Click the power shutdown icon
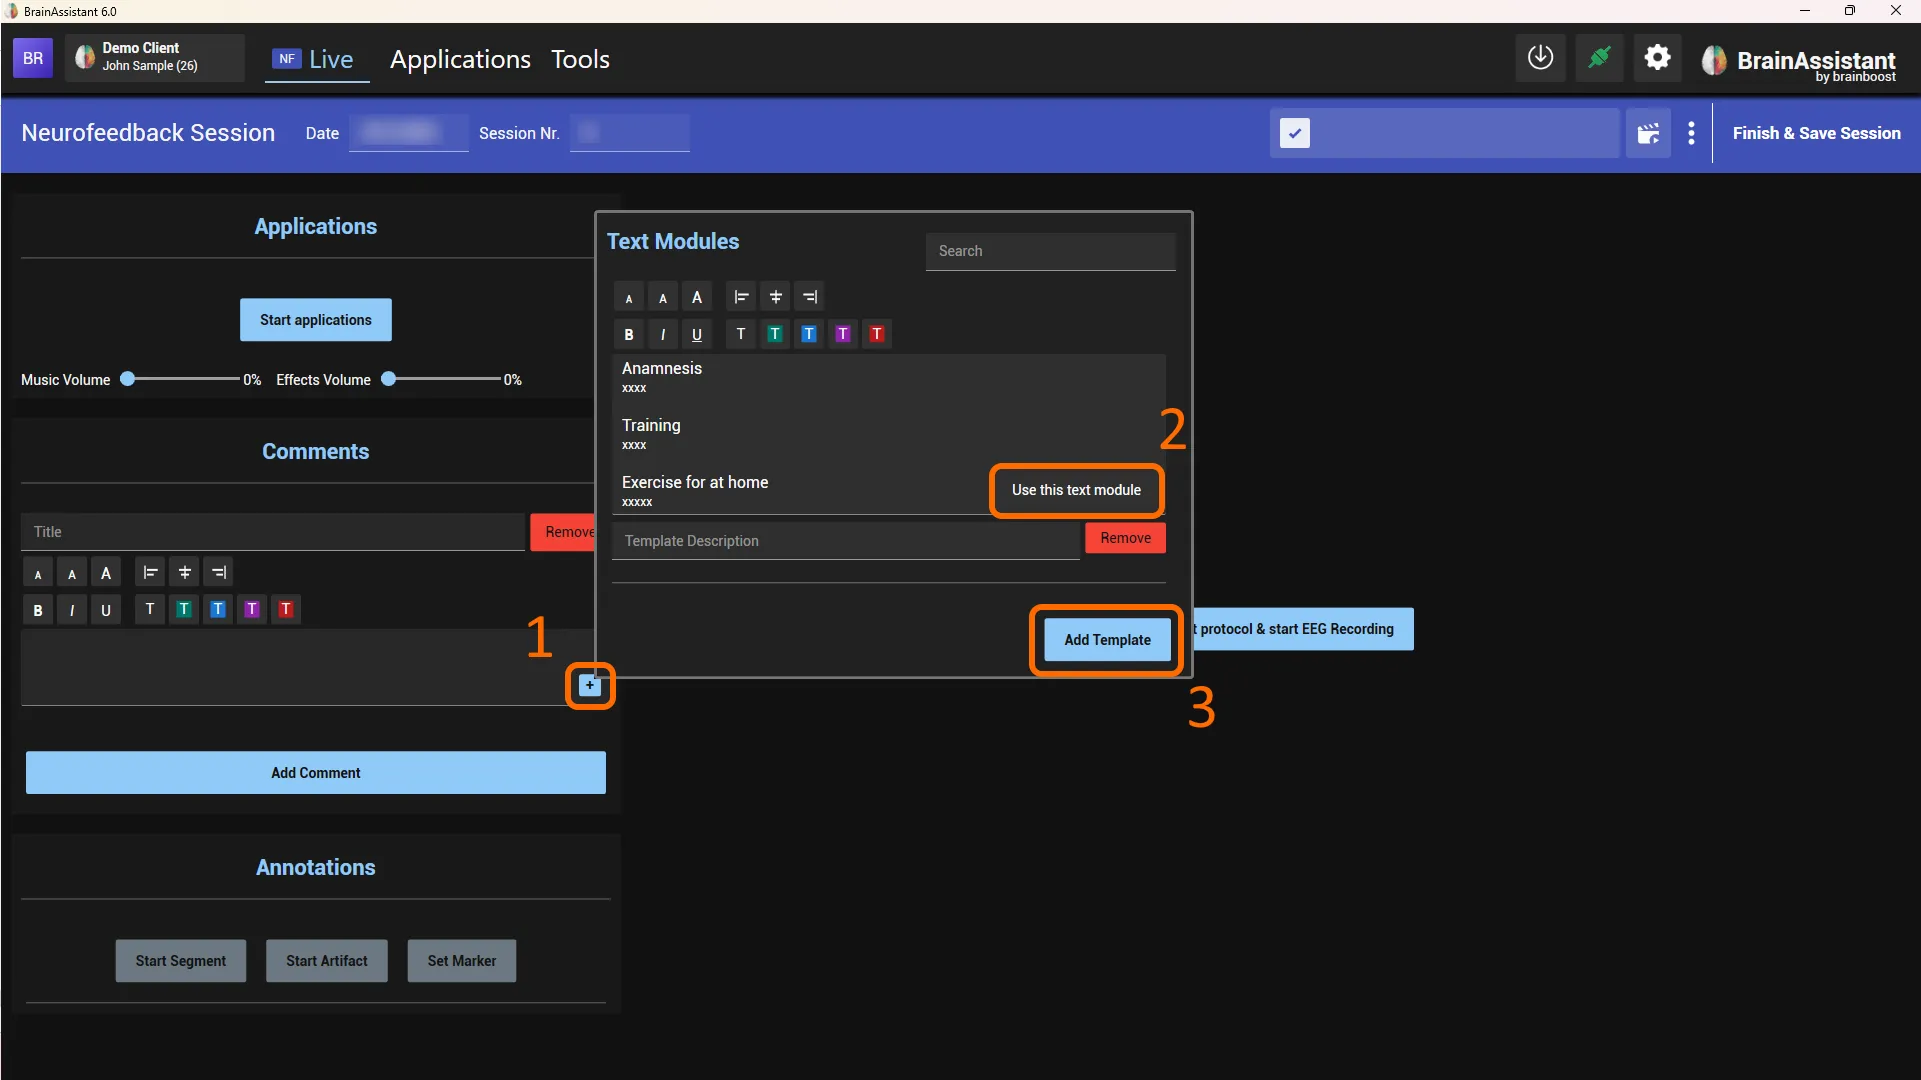 coord(1540,58)
